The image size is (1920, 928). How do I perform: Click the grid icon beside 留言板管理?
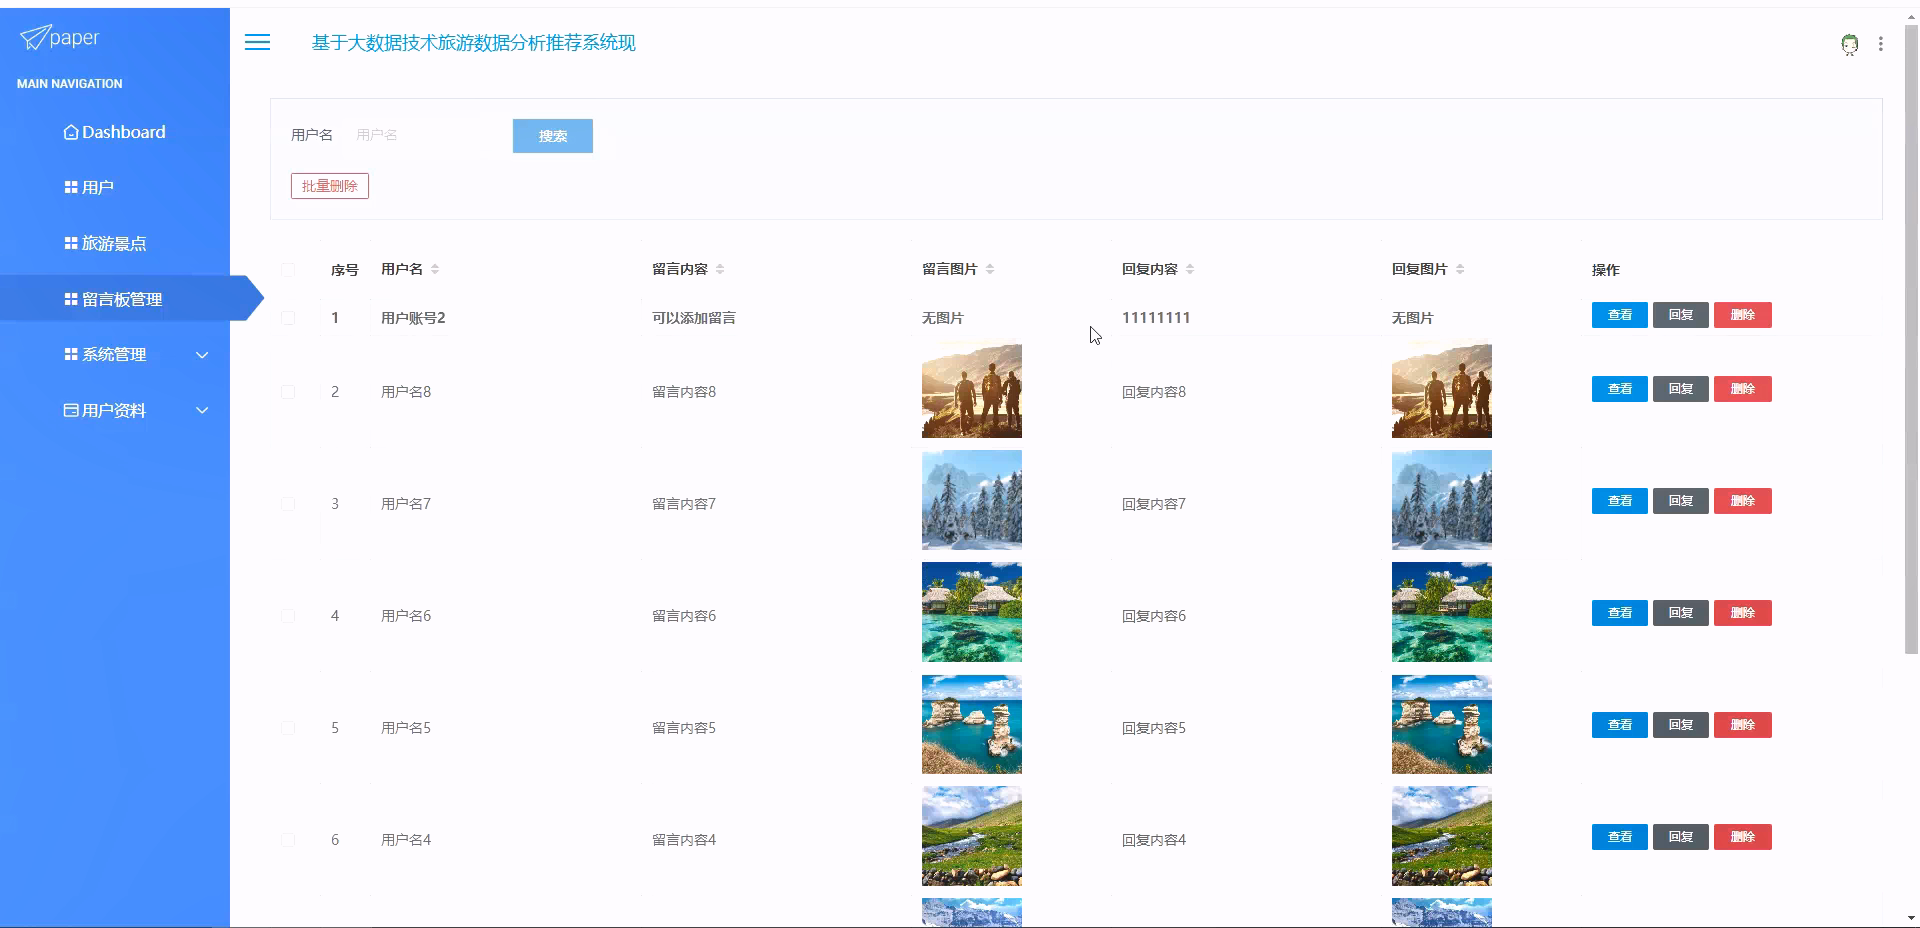(x=69, y=297)
